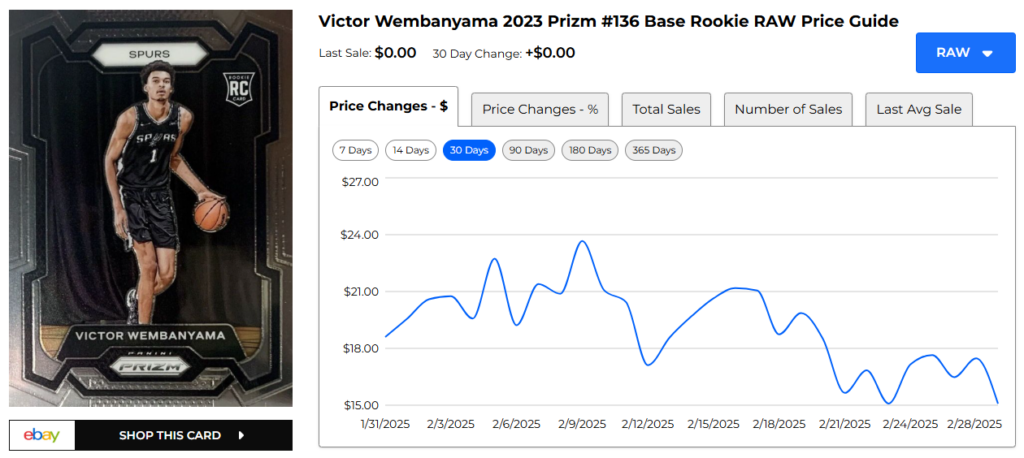Click the 2/9/2025 peak on chart line
Screen dimensions: 1024x458
[582, 241]
